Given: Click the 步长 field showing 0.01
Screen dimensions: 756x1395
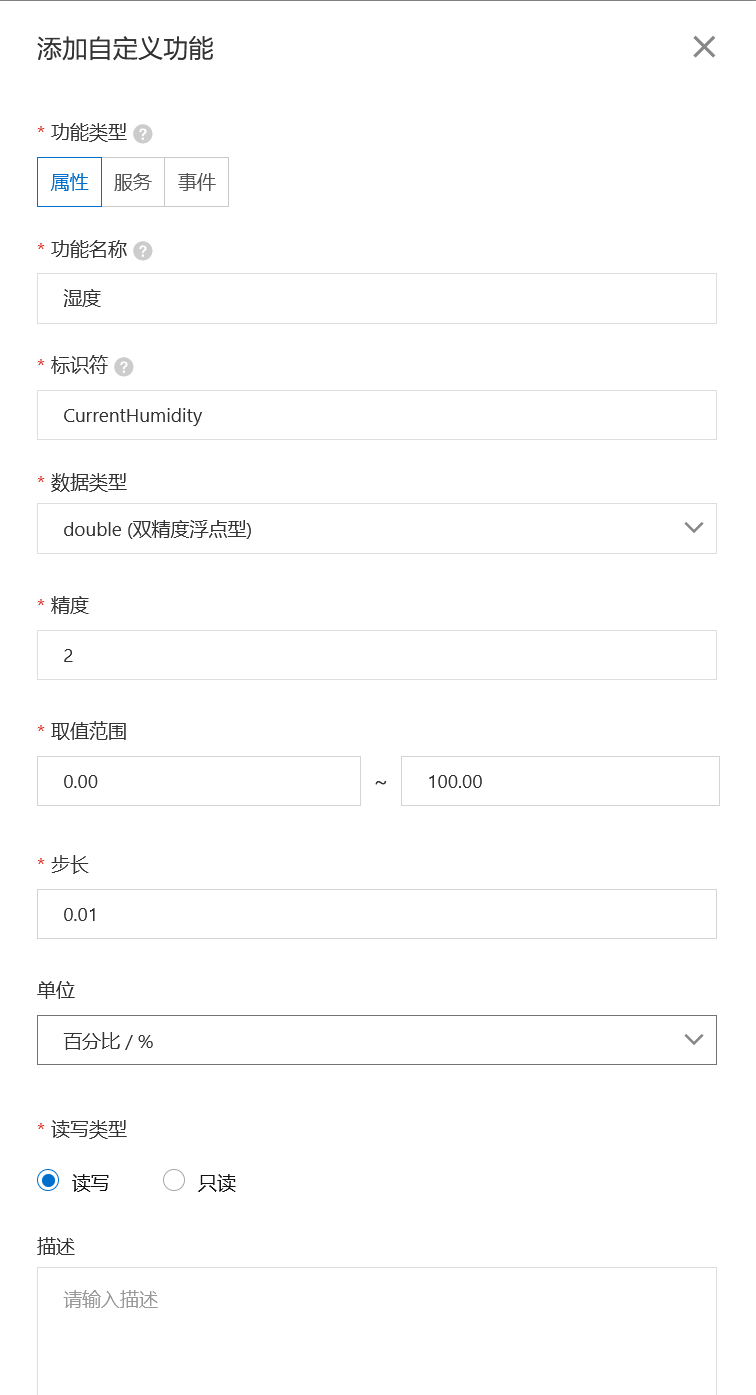Looking at the screenshot, I should (377, 913).
